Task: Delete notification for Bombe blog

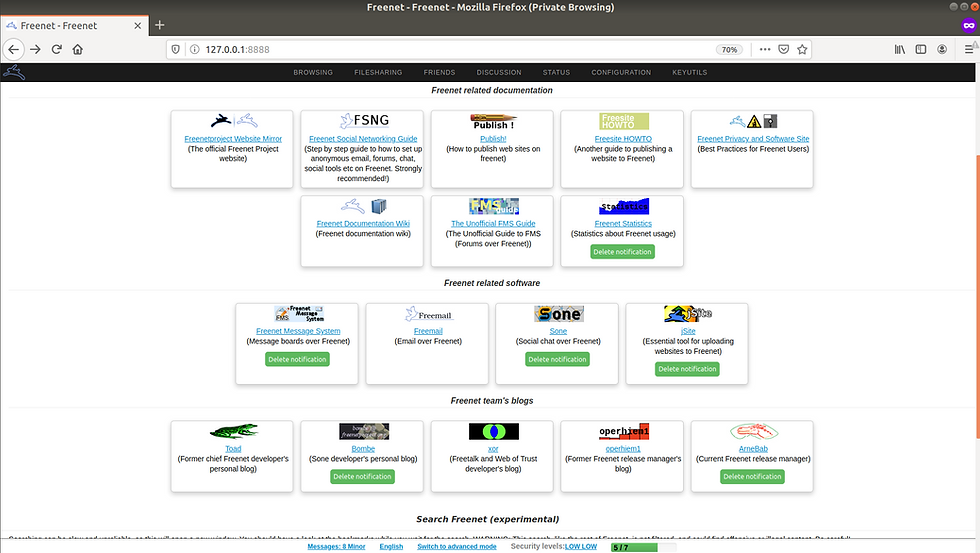Action: [x=362, y=477]
